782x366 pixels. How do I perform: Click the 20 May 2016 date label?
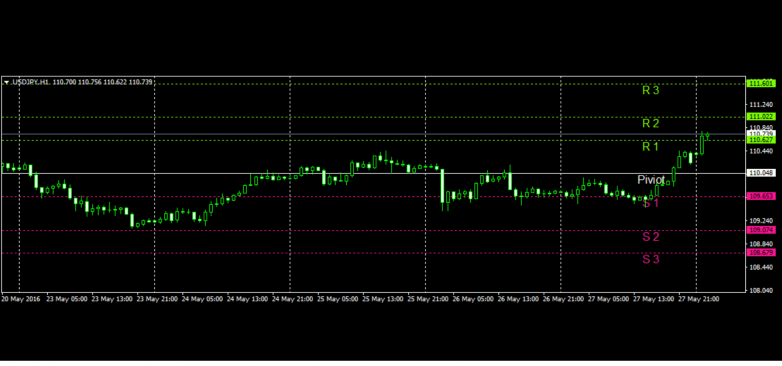[20, 299]
